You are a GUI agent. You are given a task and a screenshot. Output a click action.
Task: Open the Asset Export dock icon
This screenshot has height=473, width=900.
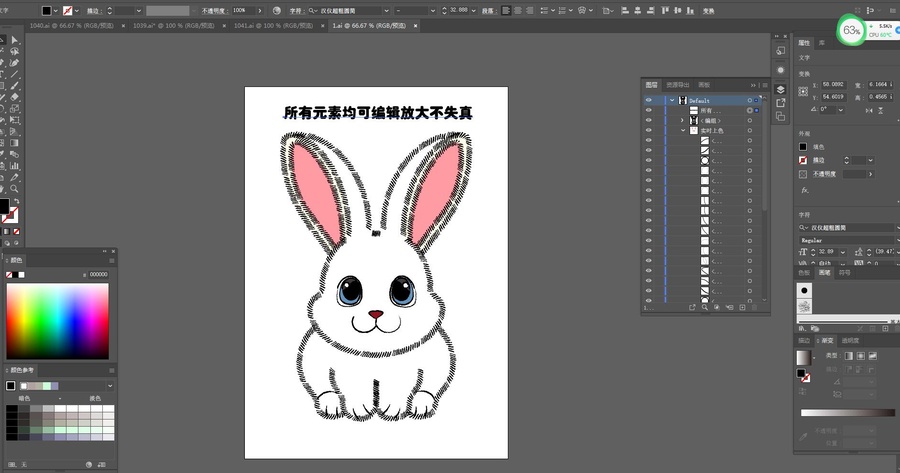pos(780,103)
